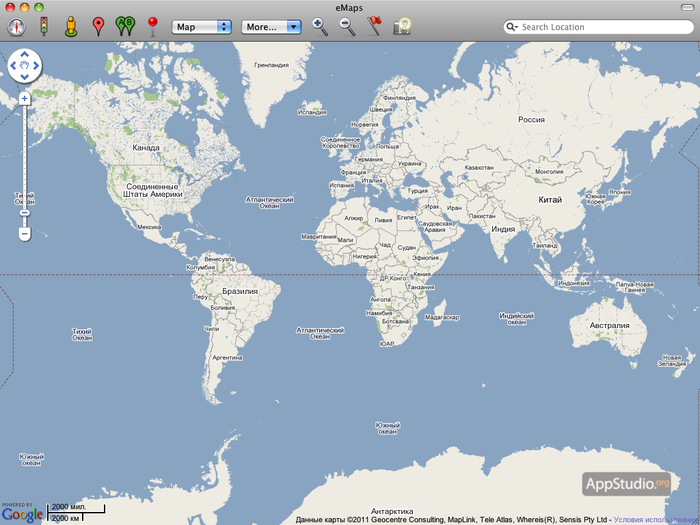
Task: Open the Map type dropdown
Action: 202,27
